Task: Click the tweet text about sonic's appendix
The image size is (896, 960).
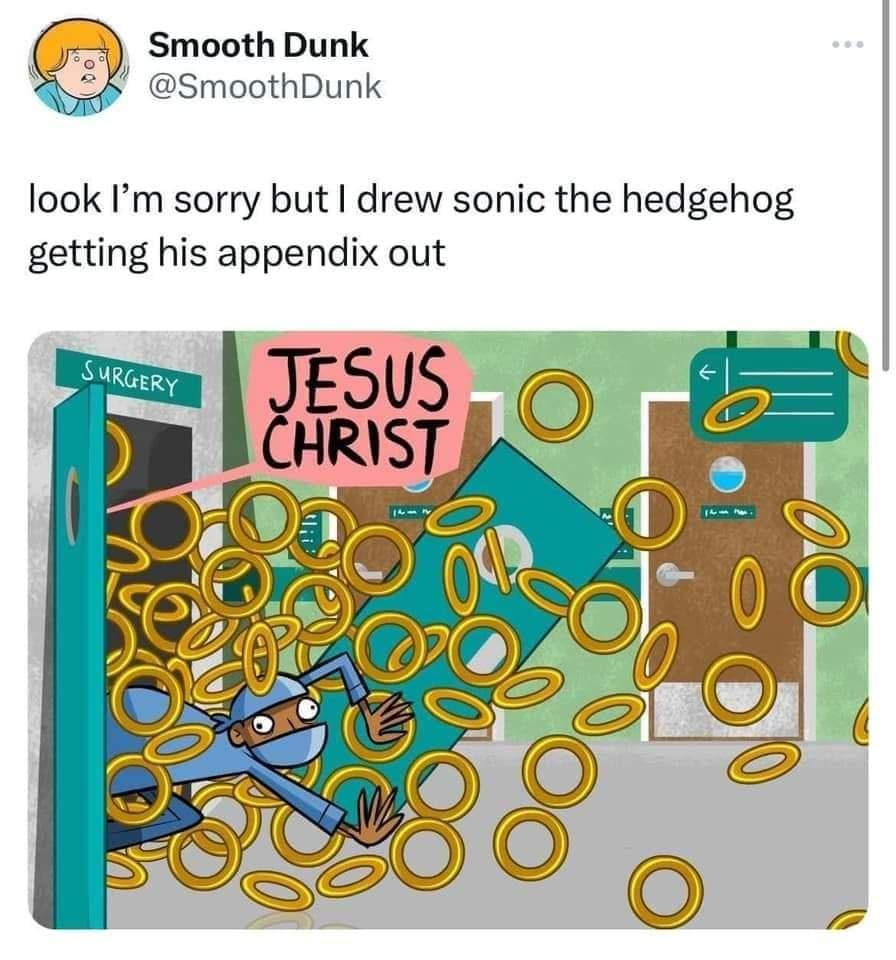Action: tap(411, 226)
